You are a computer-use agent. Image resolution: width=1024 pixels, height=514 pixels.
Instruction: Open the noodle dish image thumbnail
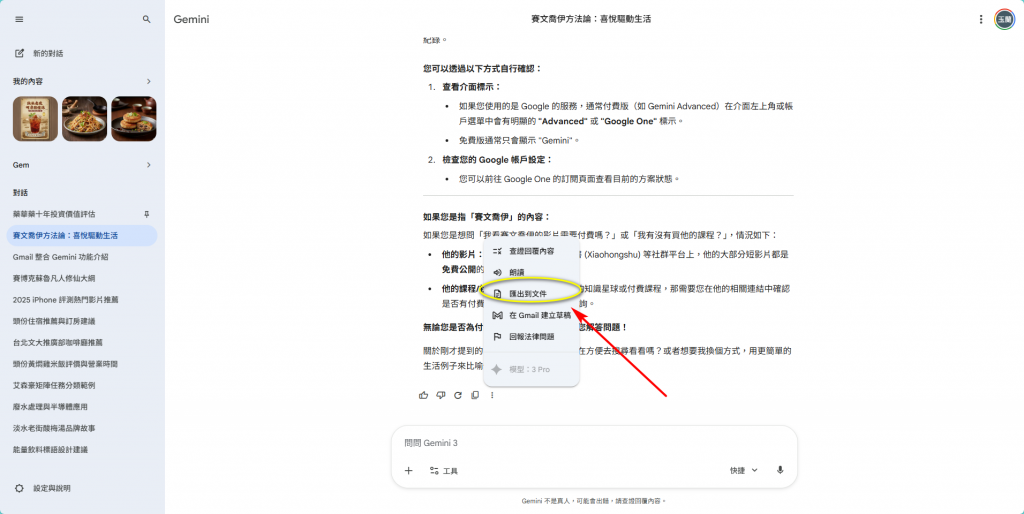pos(84,119)
